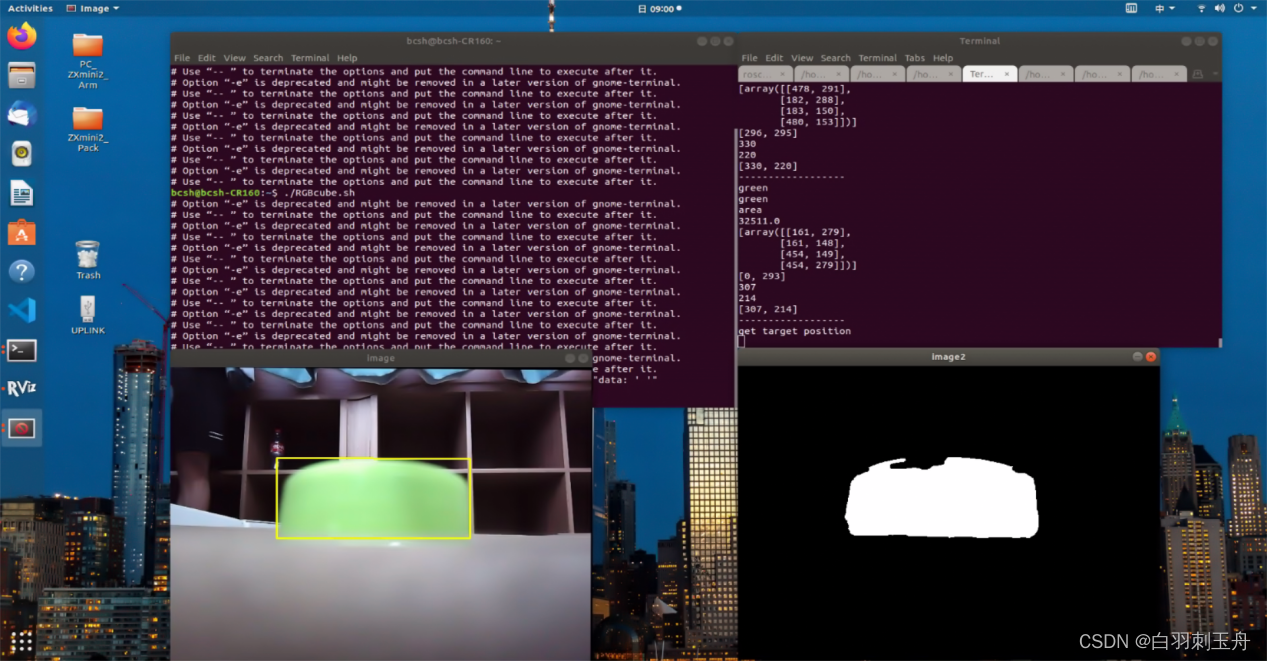Show applications grid in the dock

21,640
